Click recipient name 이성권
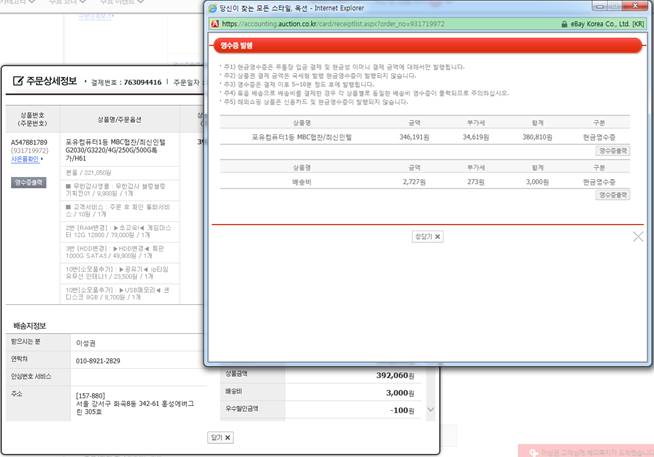The width and height of the screenshot is (654, 457). click(86, 343)
